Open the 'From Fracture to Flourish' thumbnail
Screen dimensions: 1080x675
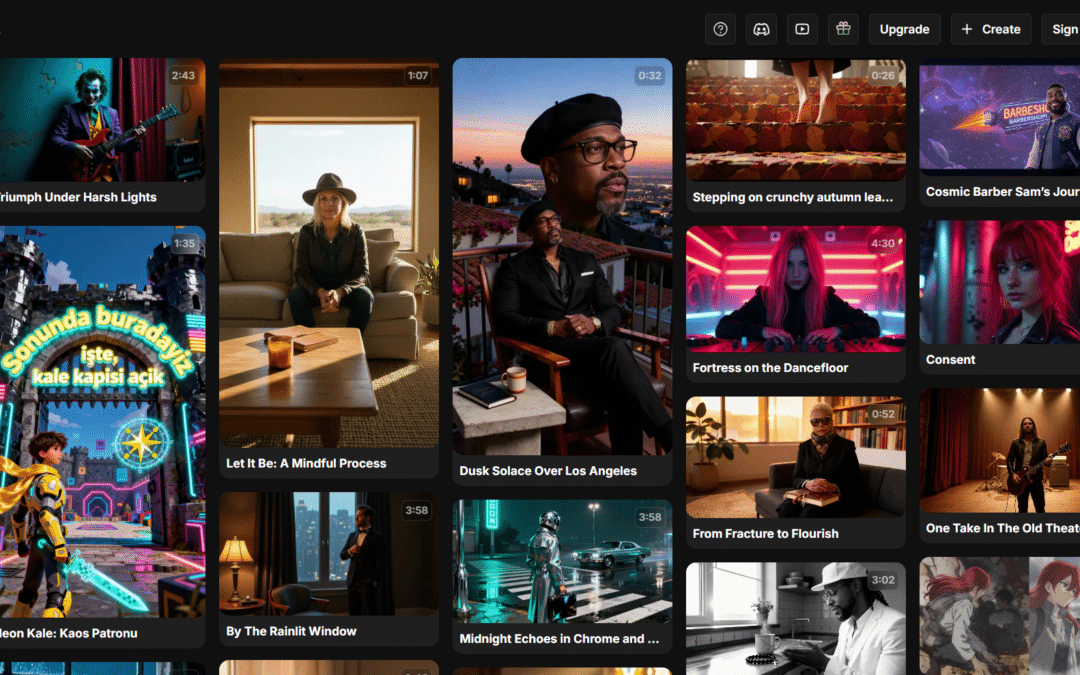(795, 457)
